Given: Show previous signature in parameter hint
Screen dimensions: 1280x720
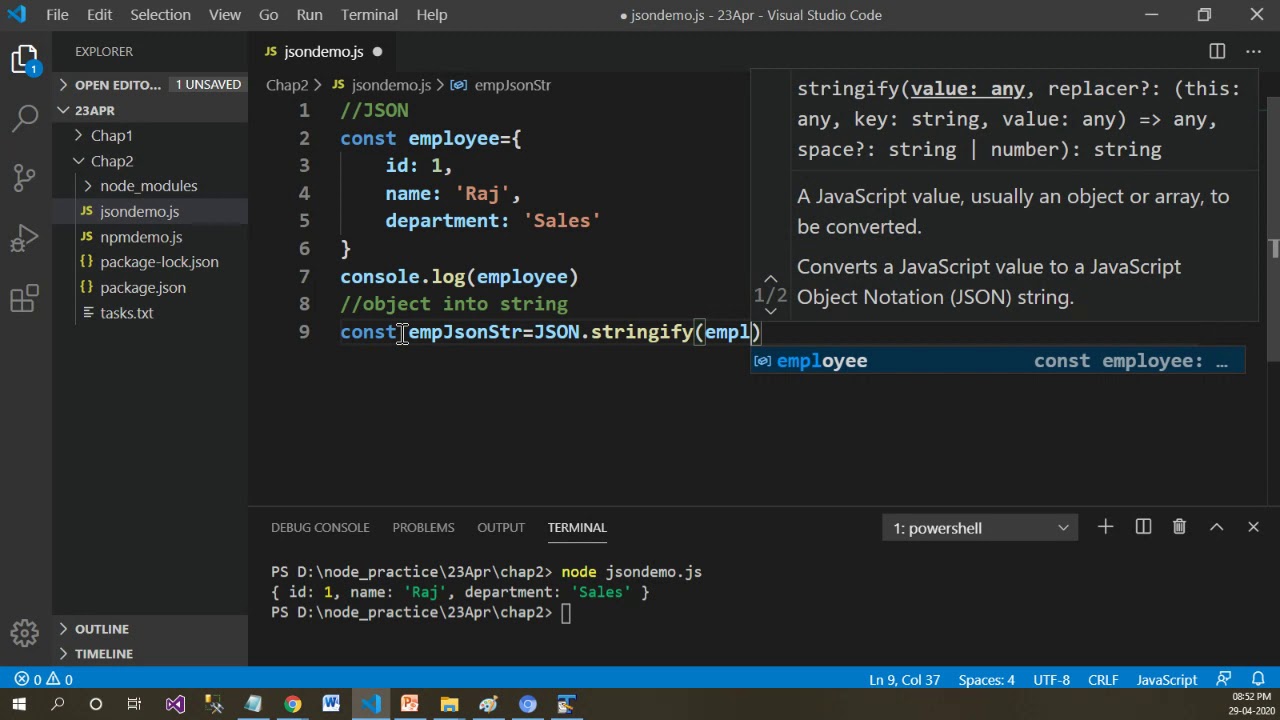Looking at the screenshot, I should point(771,280).
